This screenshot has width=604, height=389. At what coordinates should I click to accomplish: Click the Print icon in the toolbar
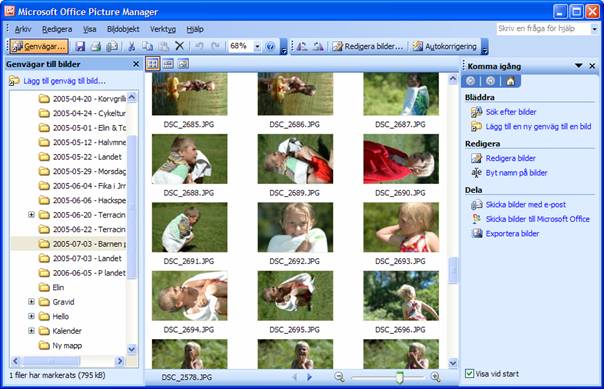(x=96, y=46)
